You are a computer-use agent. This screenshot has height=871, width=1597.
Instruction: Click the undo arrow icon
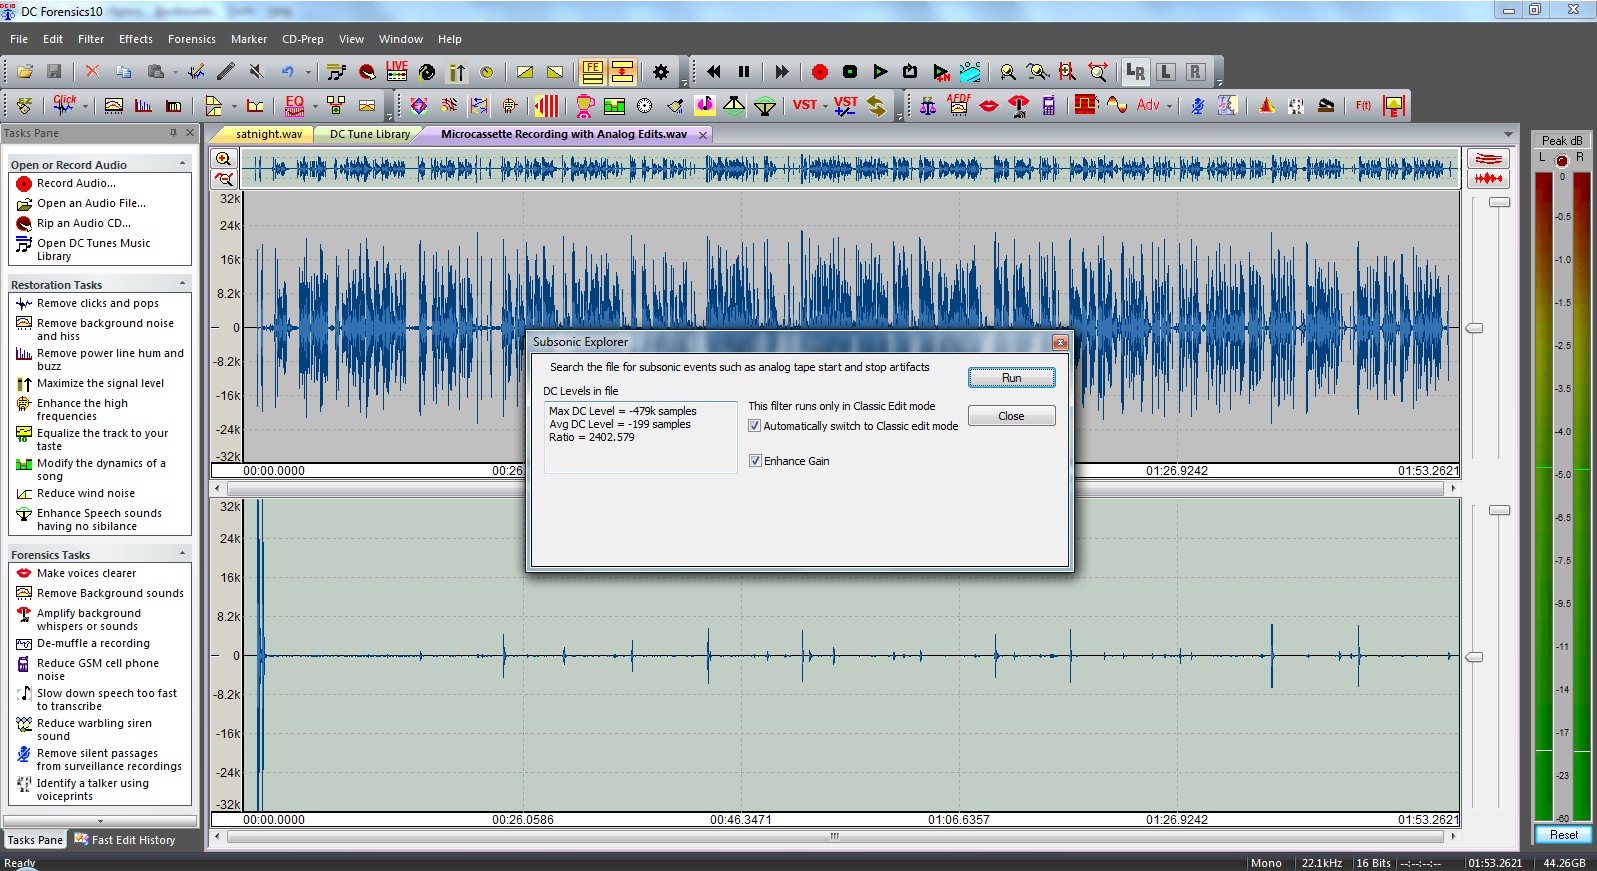coord(288,72)
